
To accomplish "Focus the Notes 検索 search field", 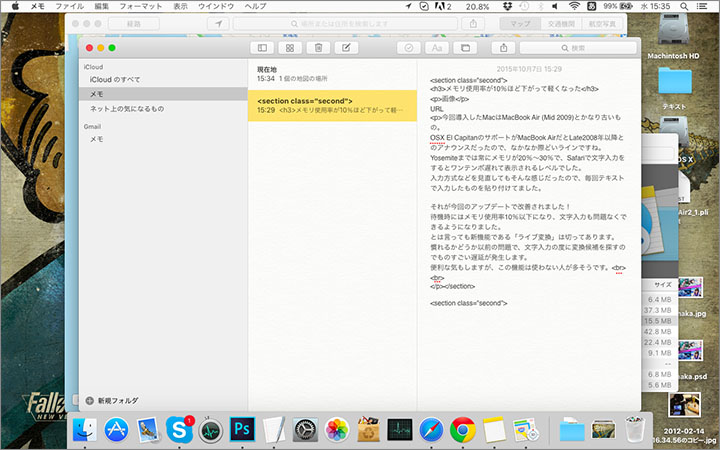I will click(x=578, y=48).
